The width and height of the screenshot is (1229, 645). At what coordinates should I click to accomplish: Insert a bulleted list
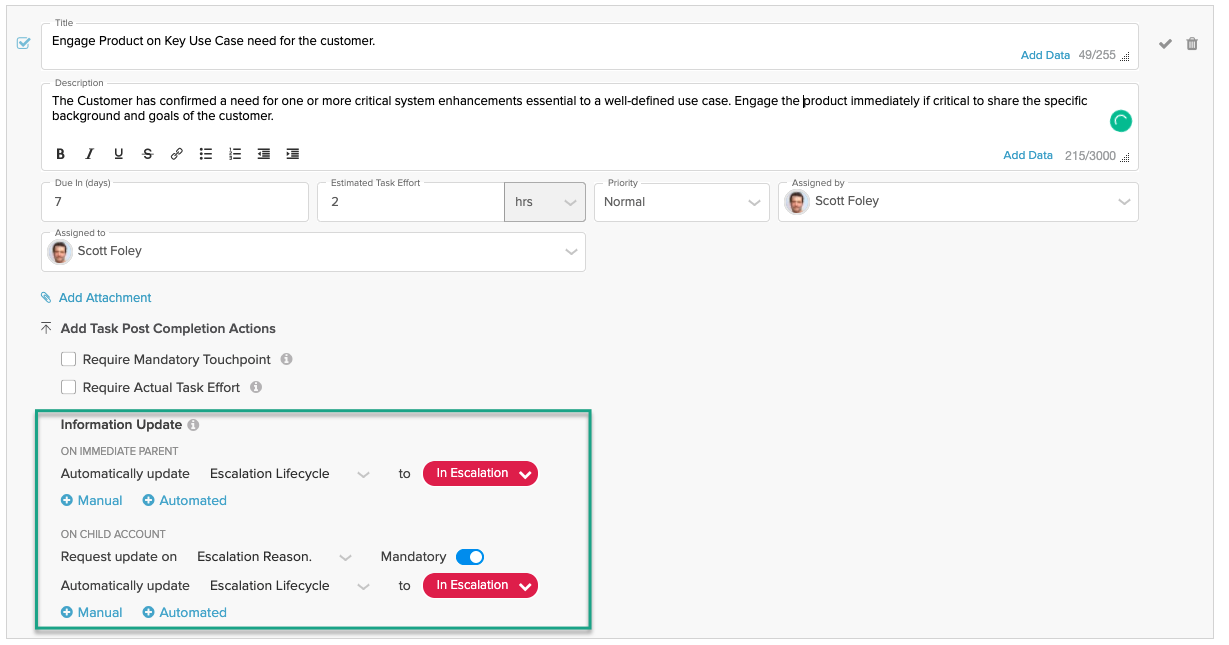(206, 154)
